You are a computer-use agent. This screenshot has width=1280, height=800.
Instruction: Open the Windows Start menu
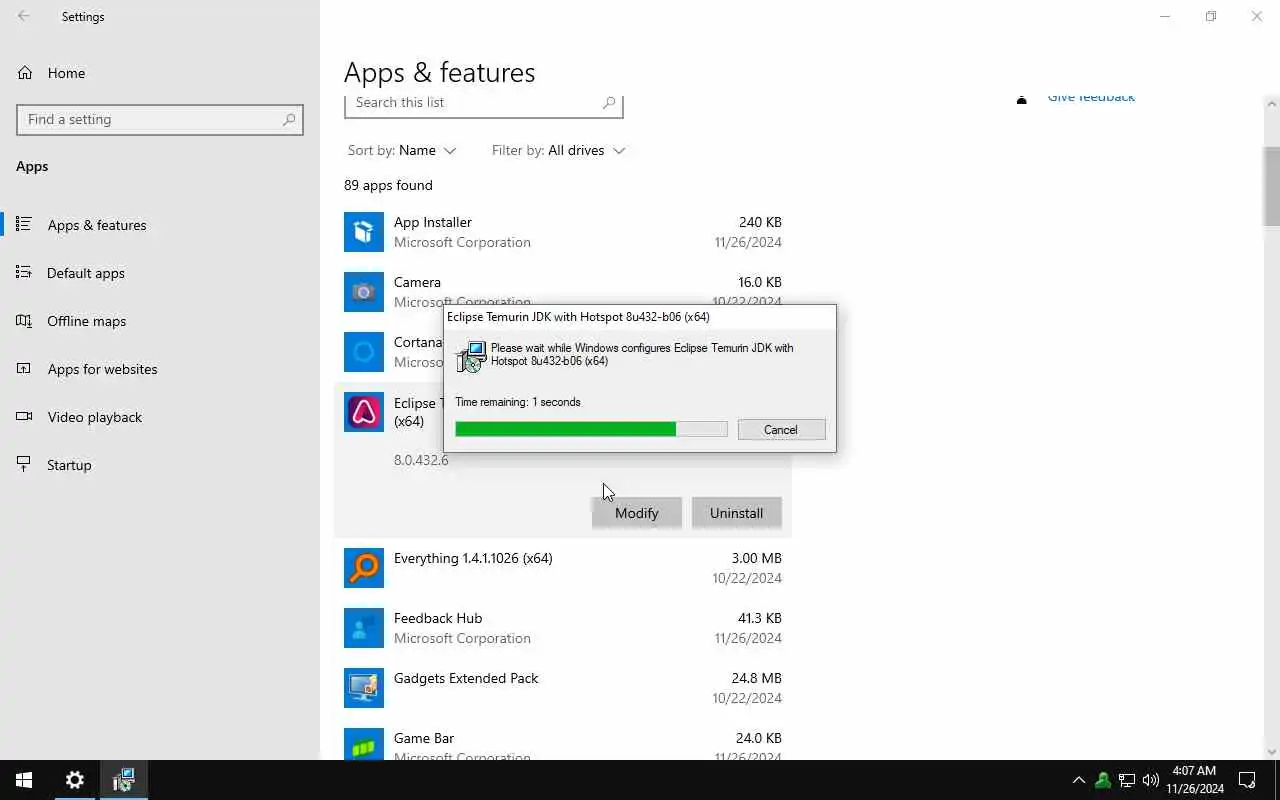pyautogui.click(x=24, y=780)
